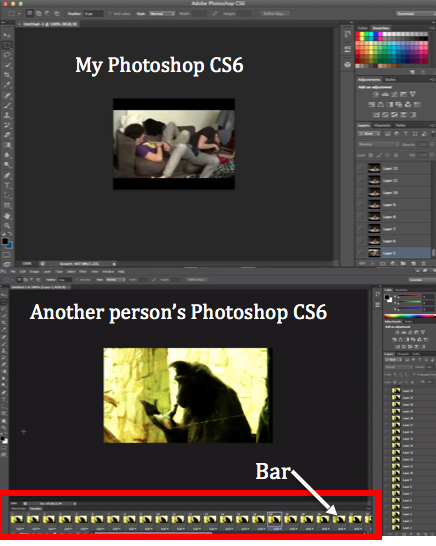436x546 pixels.
Task: Toggle visibility of Layer 12
Action: click(361, 168)
